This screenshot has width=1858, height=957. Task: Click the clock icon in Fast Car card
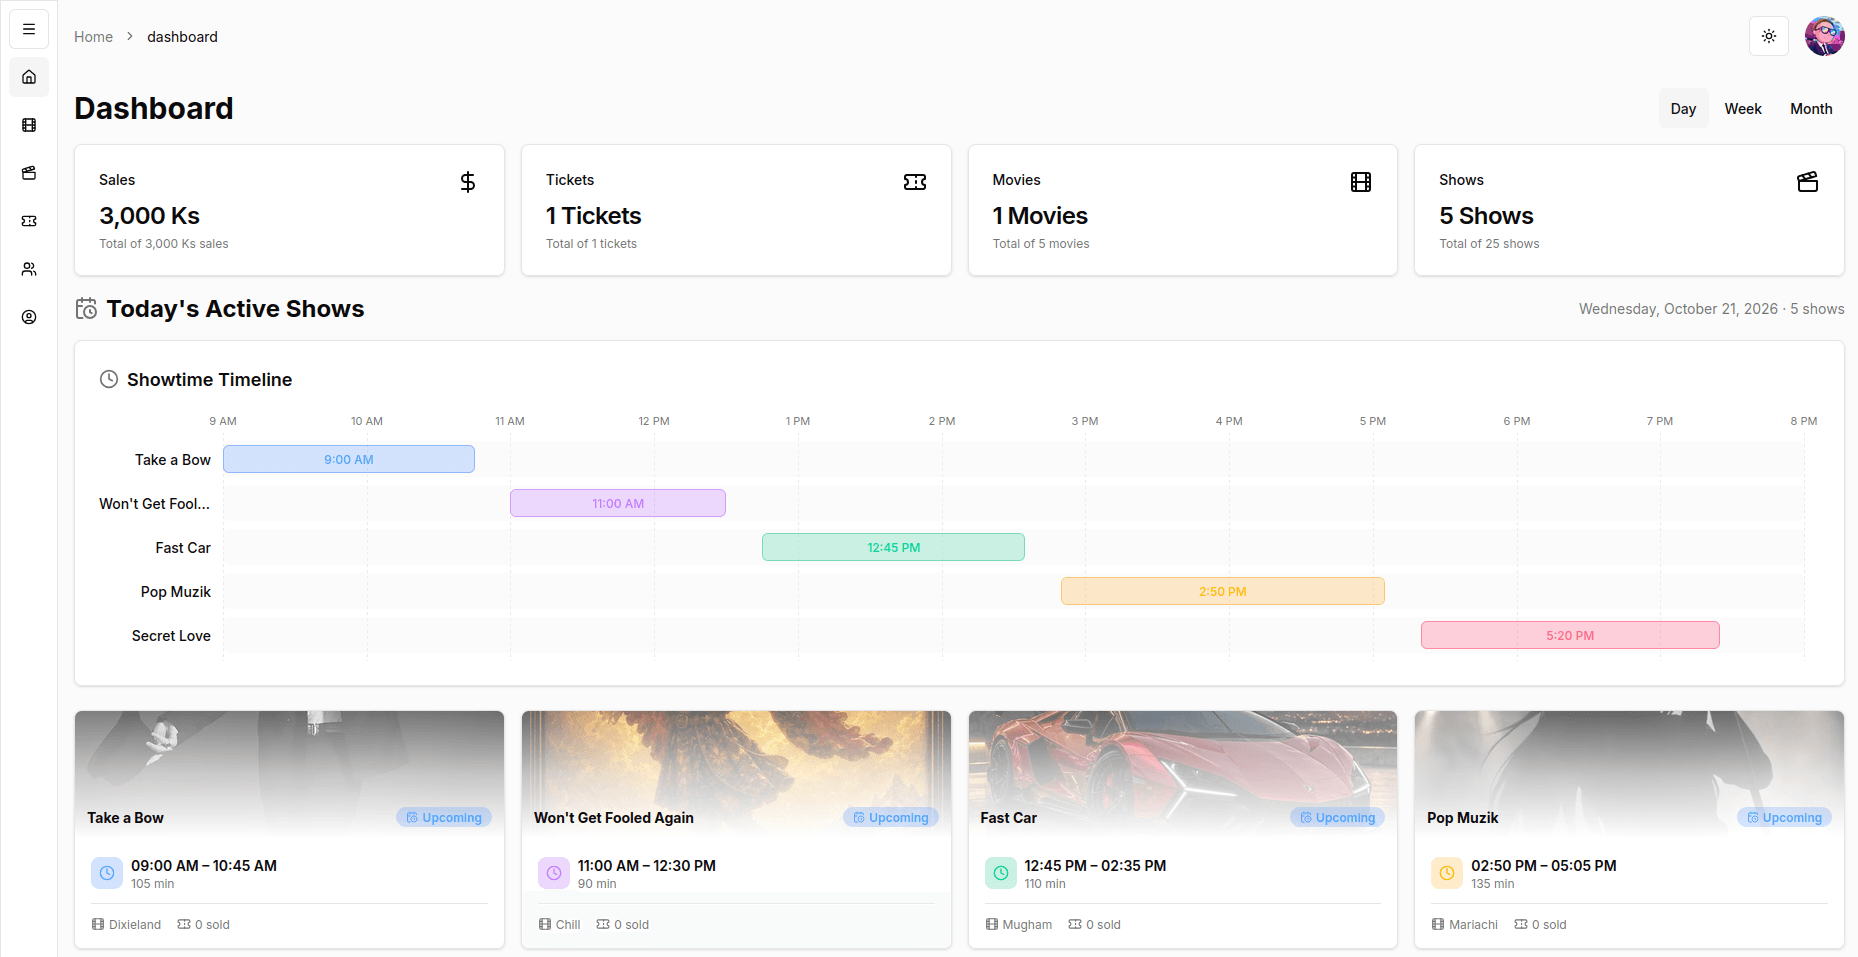point(1001,873)
